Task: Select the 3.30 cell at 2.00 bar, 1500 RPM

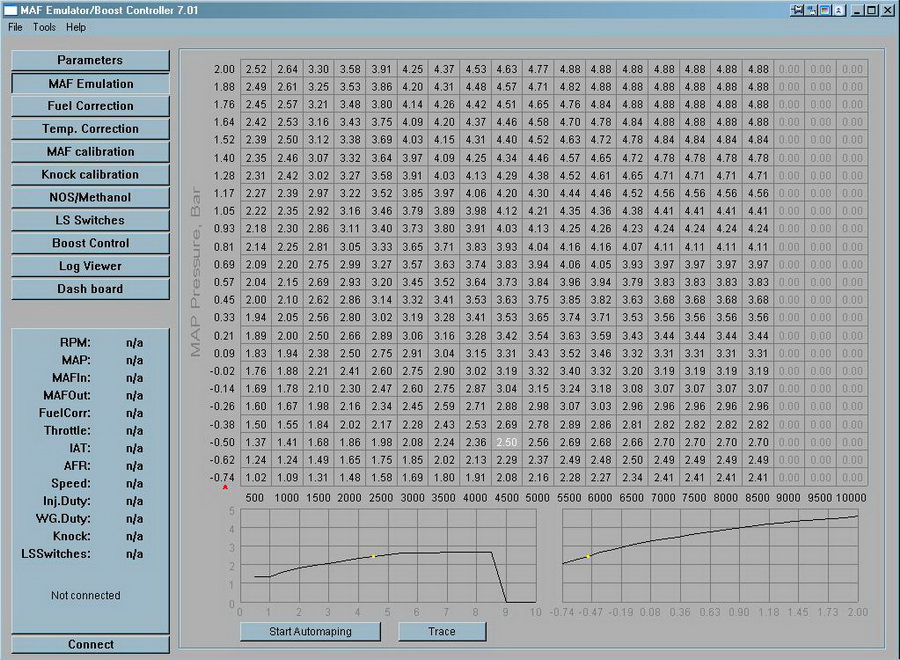Action: (319, 69)
